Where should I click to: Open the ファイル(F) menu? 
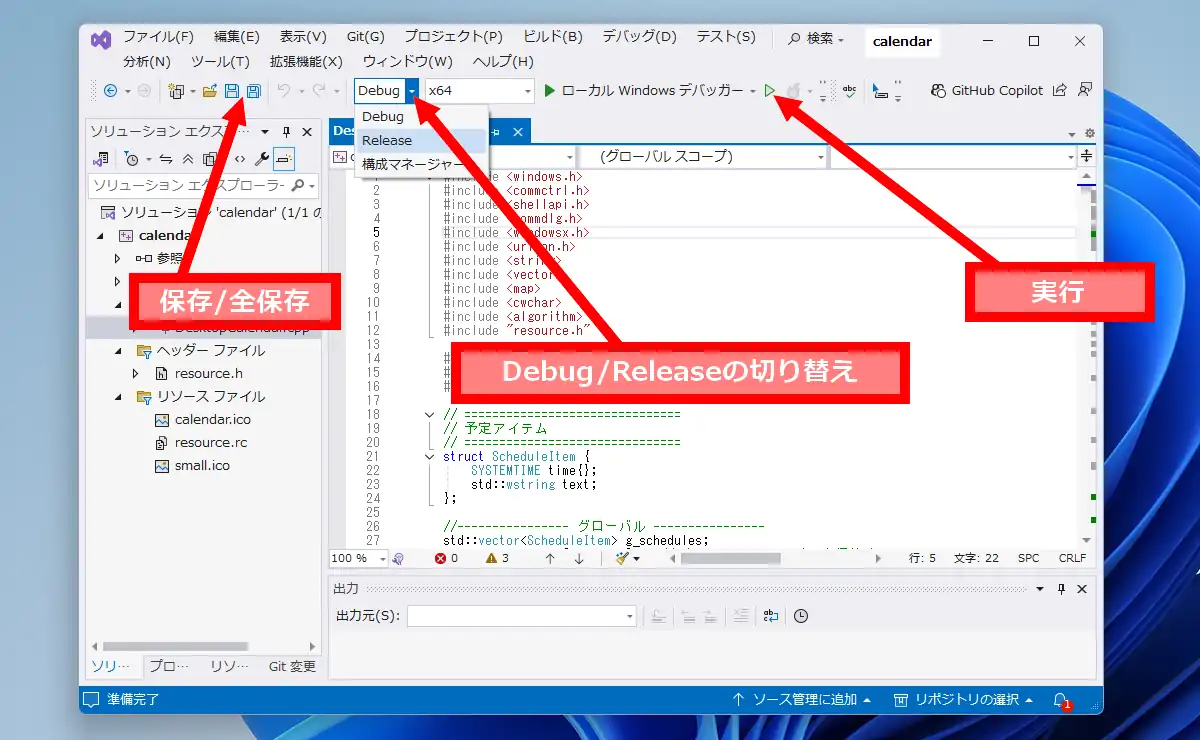click(x=158, y=37)
